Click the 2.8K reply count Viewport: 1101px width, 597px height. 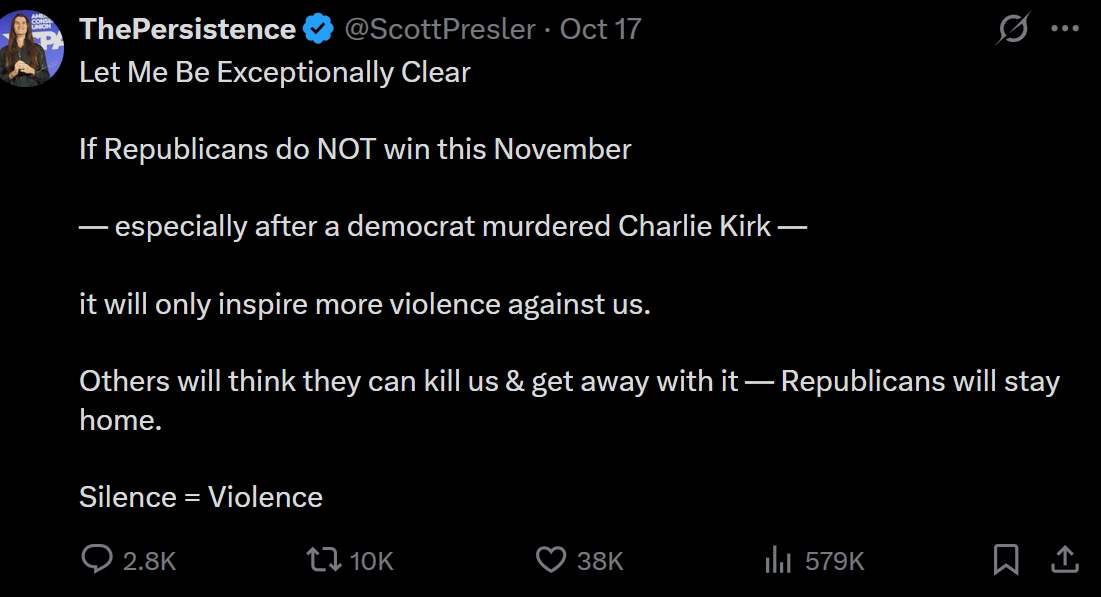149,561
